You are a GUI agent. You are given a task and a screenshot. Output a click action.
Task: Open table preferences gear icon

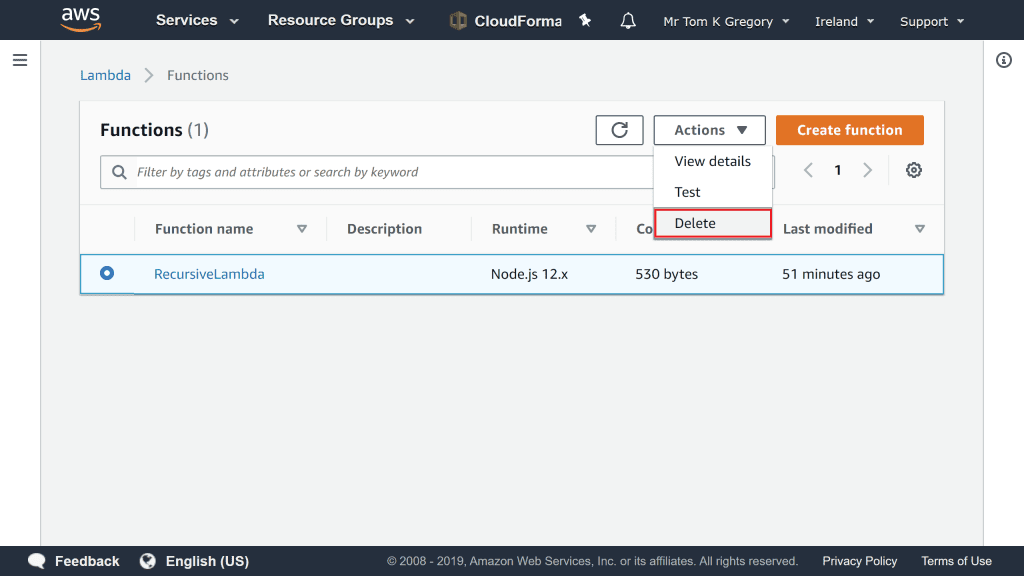point(913,171)
